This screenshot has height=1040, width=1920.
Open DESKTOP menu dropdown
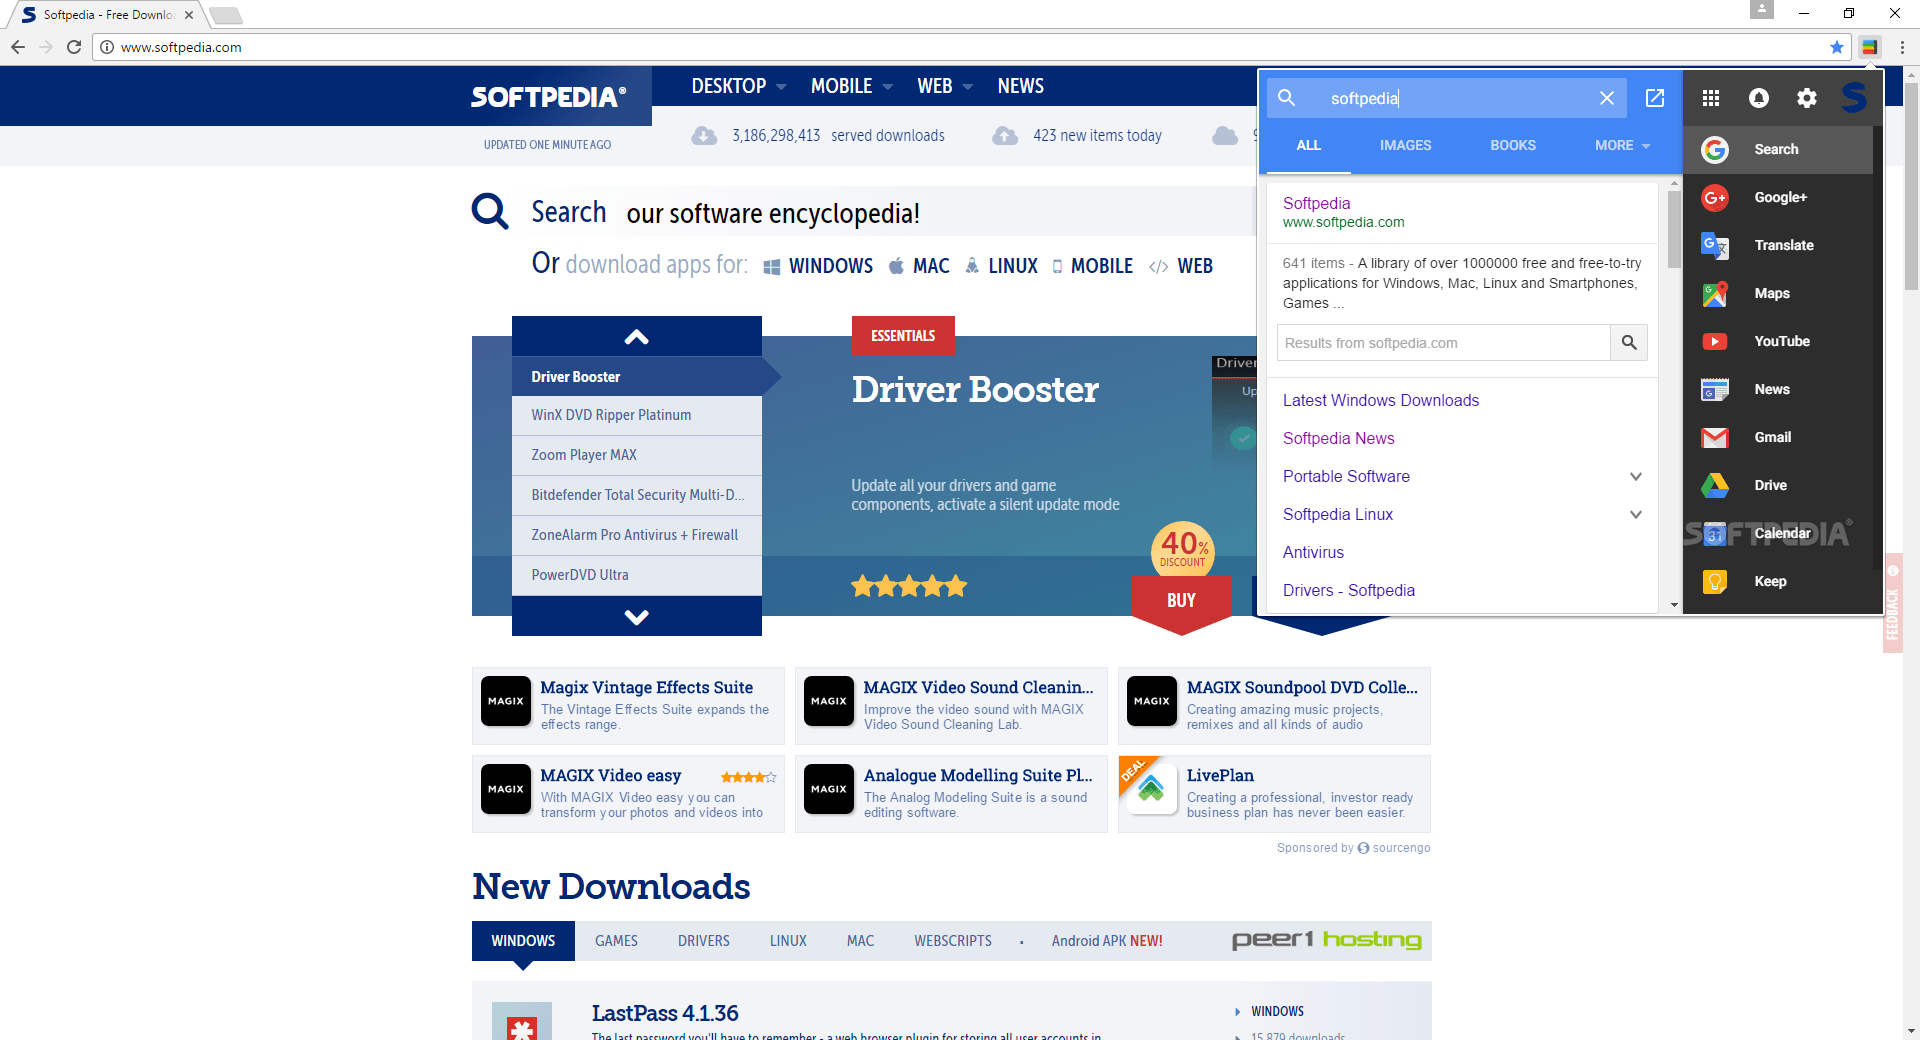(739, 86)
